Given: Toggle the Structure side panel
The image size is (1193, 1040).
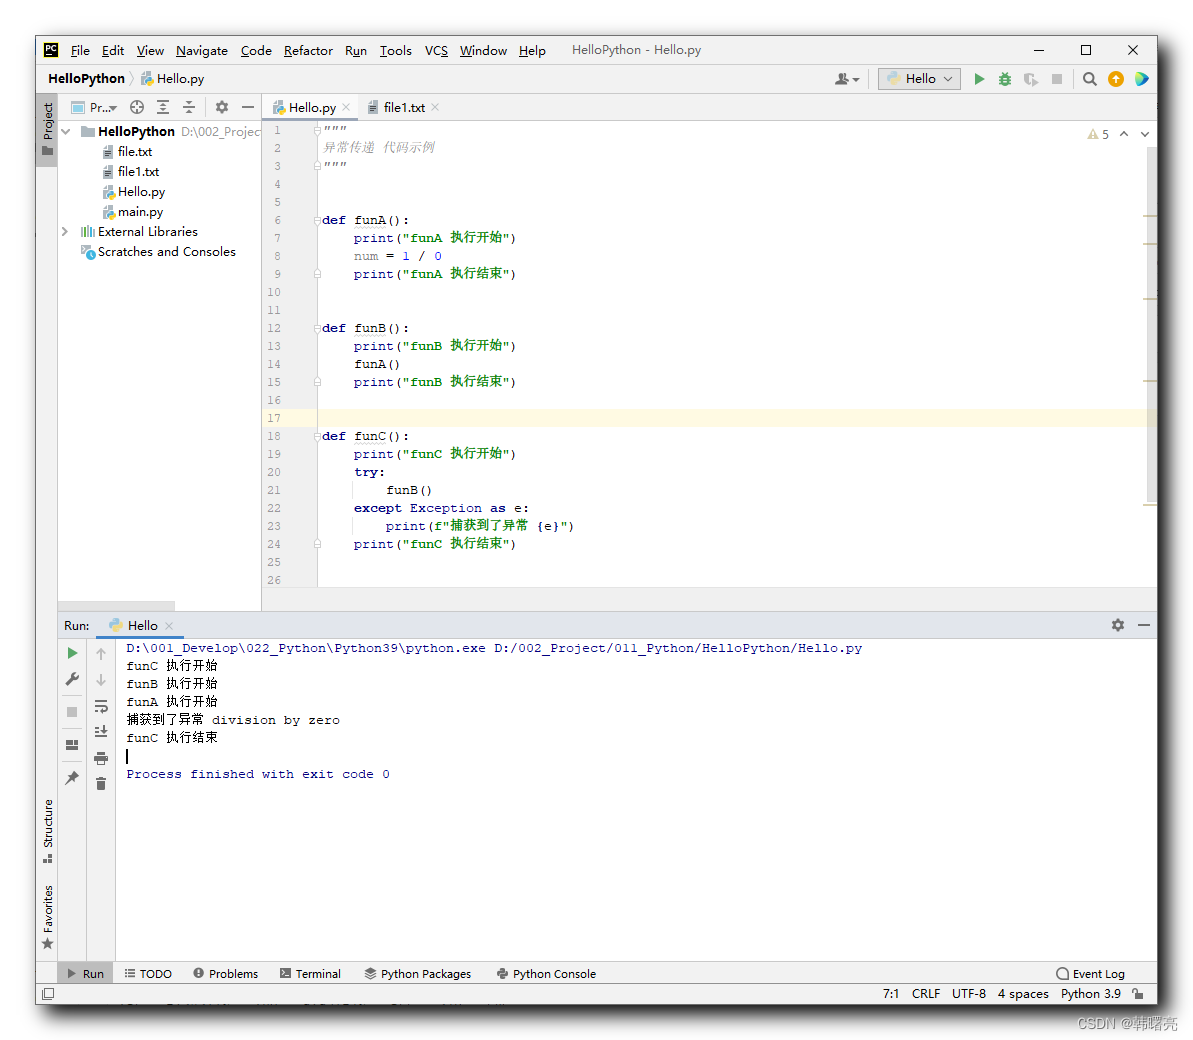Looking at the screenshot, I should tap(47, 831).
